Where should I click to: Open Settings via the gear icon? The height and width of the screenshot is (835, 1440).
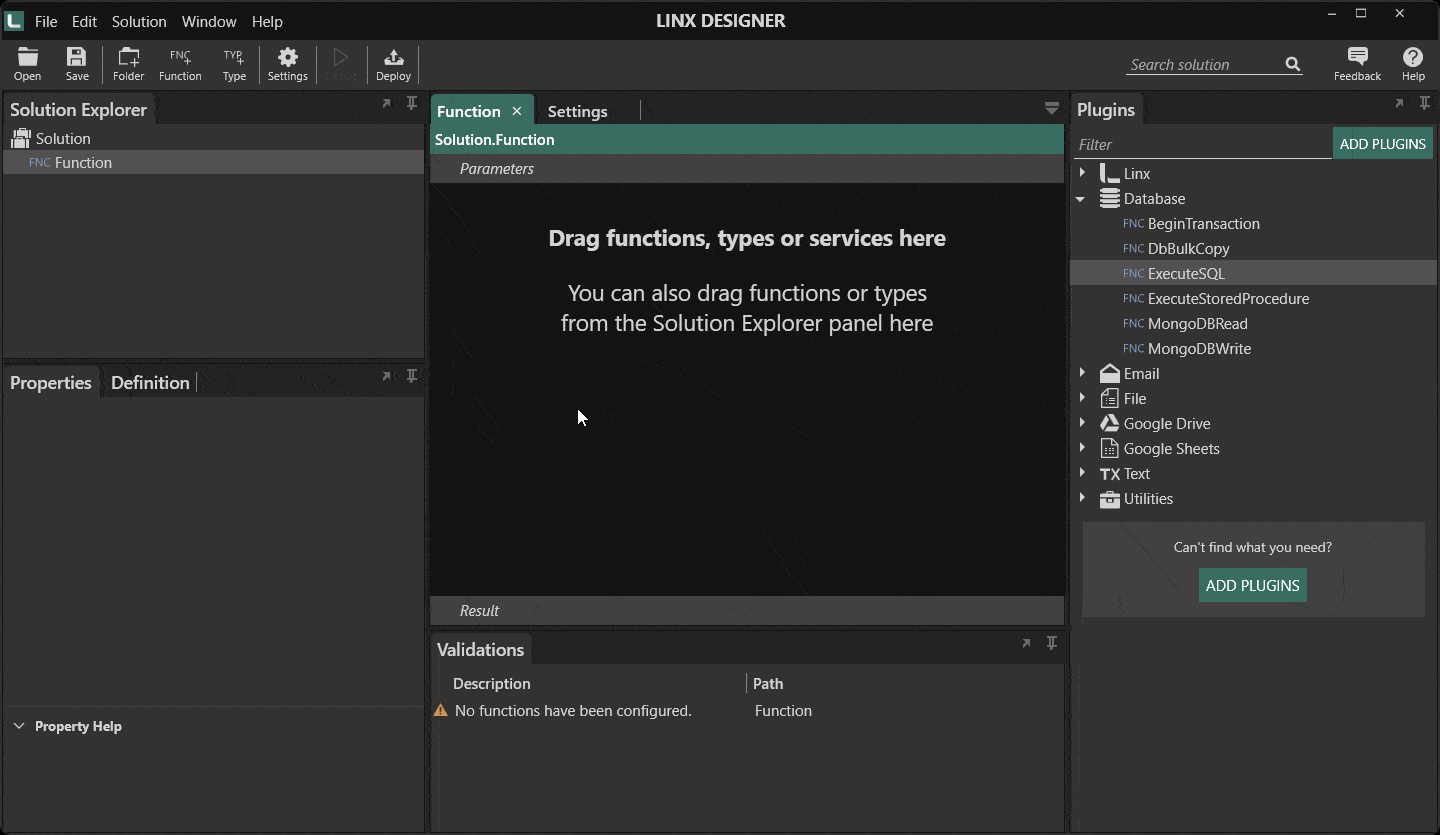pyautogui.click(x=287, y=64)
